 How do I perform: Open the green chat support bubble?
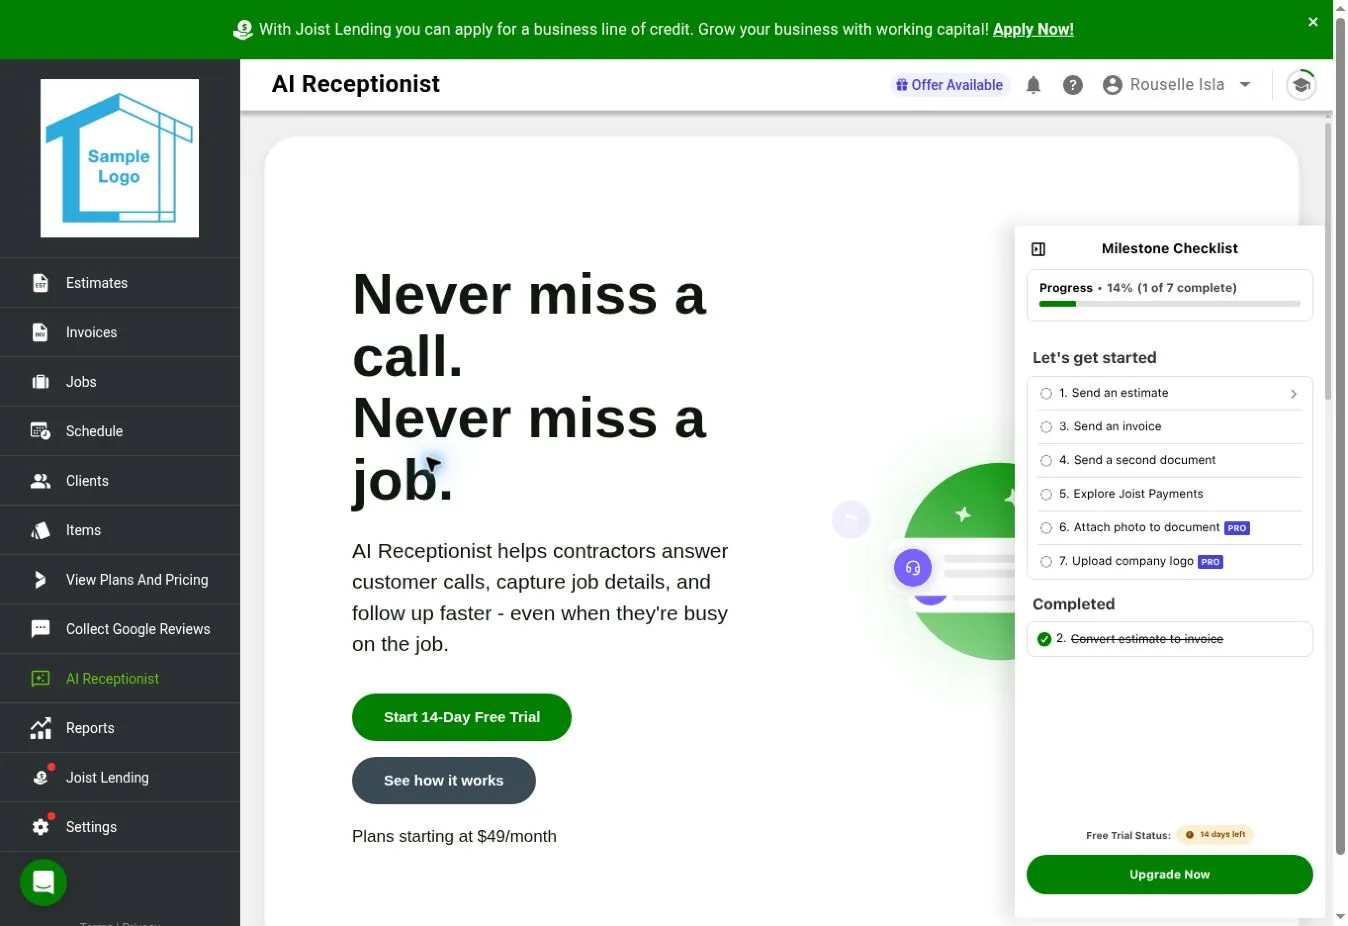tap(43, 882)
